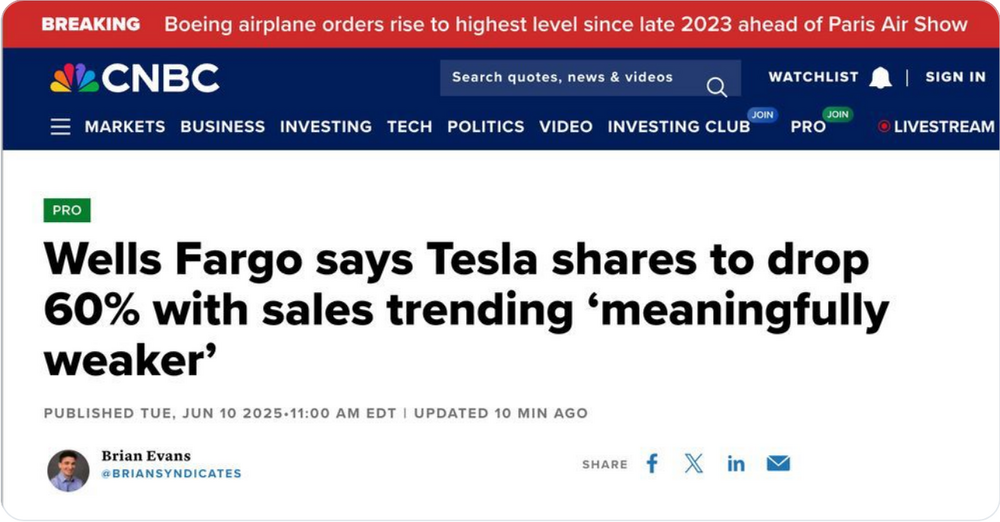Screen dimensions: 1000x522
Task: Click the green PRO badge
Action: pos(67,210)
